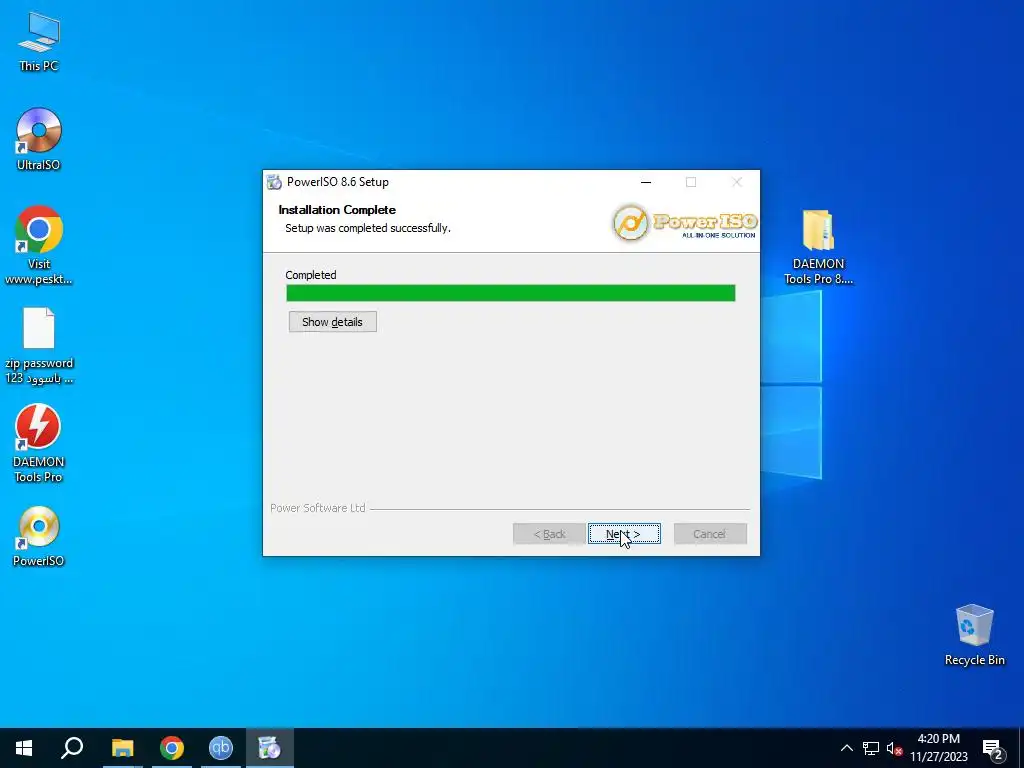Show hidden system tray icons
Screen dimensions: 1024x768
(x=846, y=748)
